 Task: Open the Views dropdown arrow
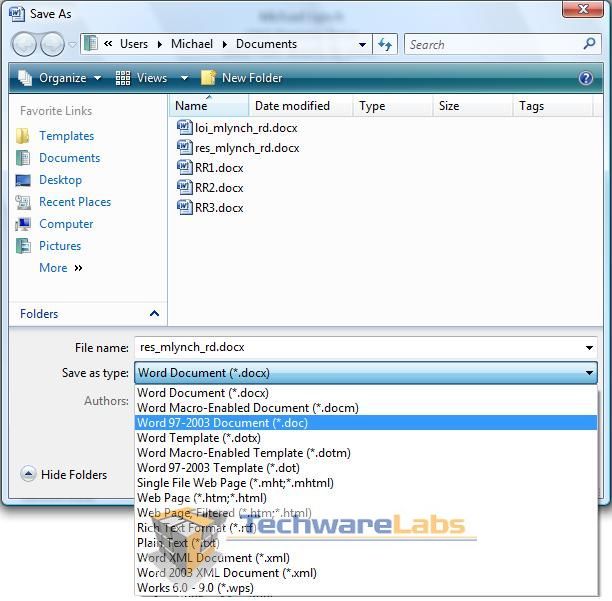coord(184,78)
